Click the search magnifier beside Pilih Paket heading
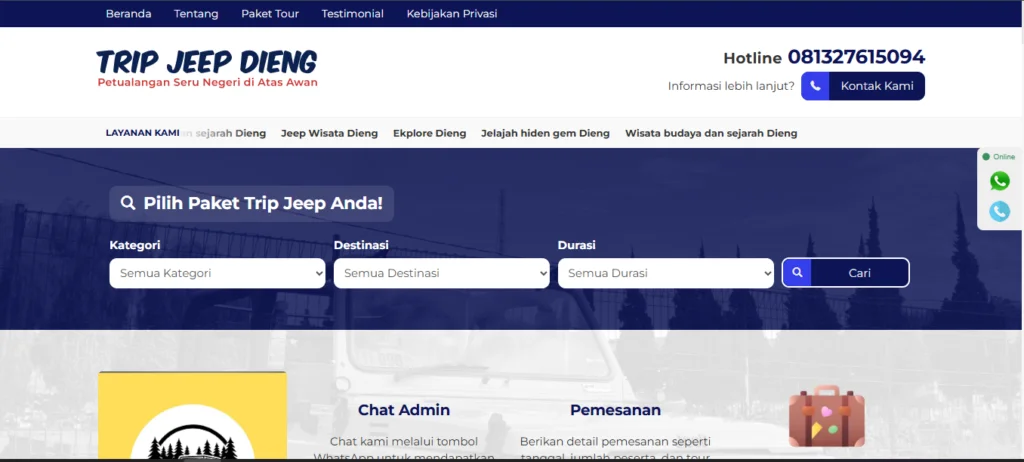The width and height of the screenshot is (1024, 462). (x=128, y=203)
